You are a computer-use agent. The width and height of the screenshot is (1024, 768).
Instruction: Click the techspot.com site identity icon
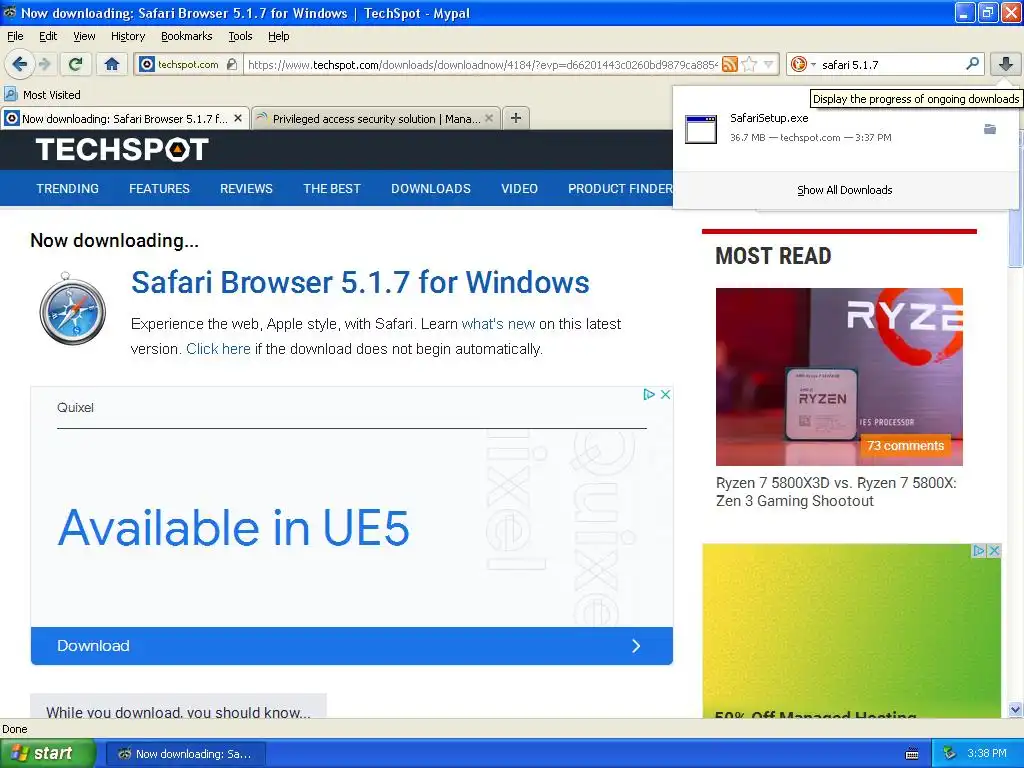coord(148,64)
